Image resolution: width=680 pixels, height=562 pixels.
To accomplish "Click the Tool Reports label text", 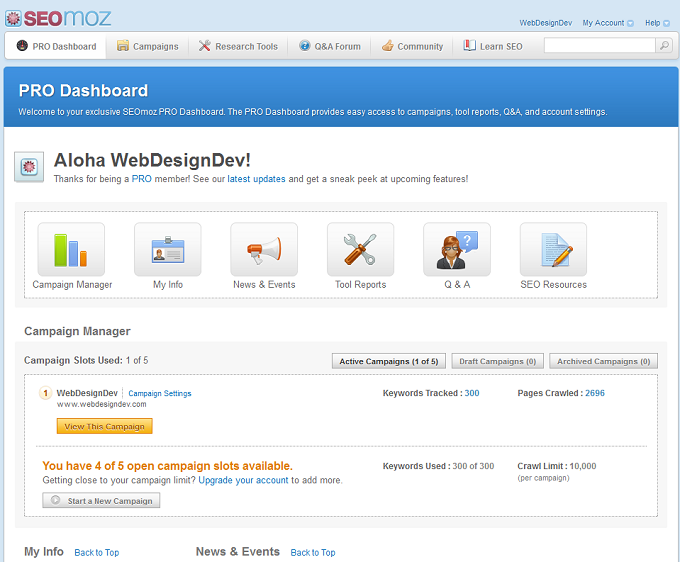I will (360, 284).
